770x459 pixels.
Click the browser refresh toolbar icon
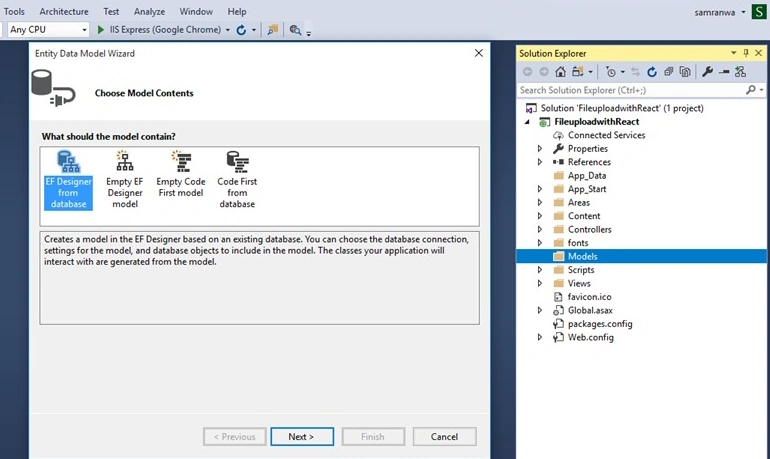(241, 30)
